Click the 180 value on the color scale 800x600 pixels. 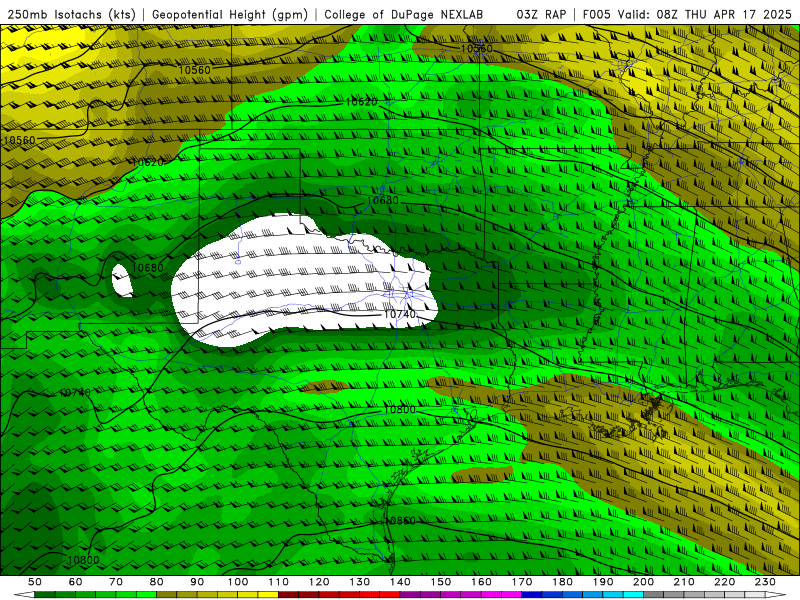[x=563, y=582]
